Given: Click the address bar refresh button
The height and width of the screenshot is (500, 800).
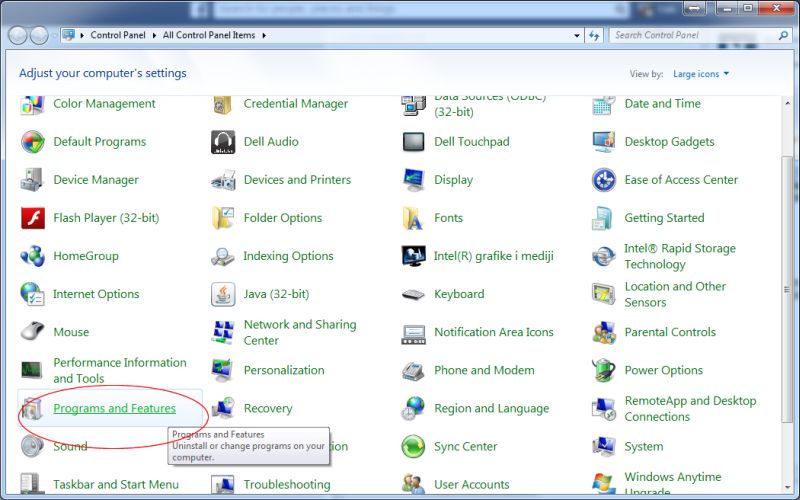Looking at the screenshot, I should (594, 35).
